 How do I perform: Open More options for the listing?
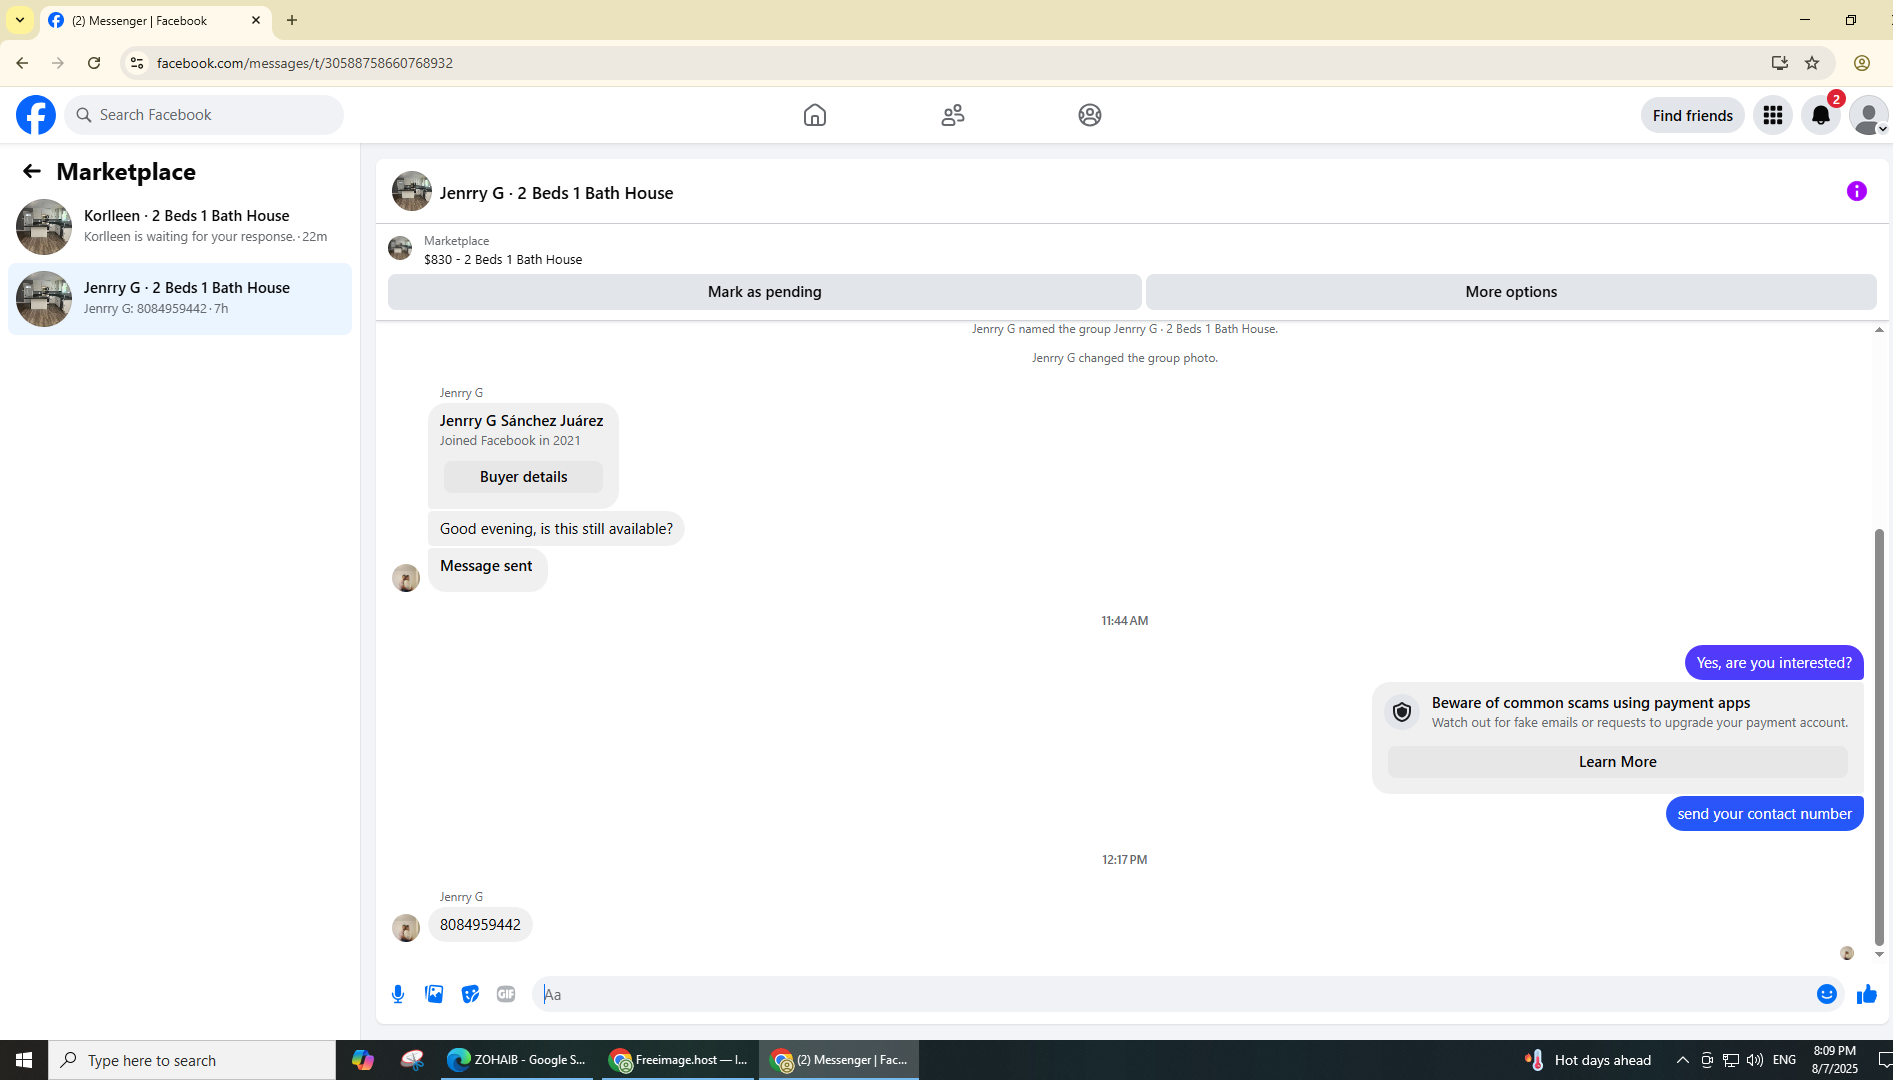pyautogui.click(x=1511, y=292)
